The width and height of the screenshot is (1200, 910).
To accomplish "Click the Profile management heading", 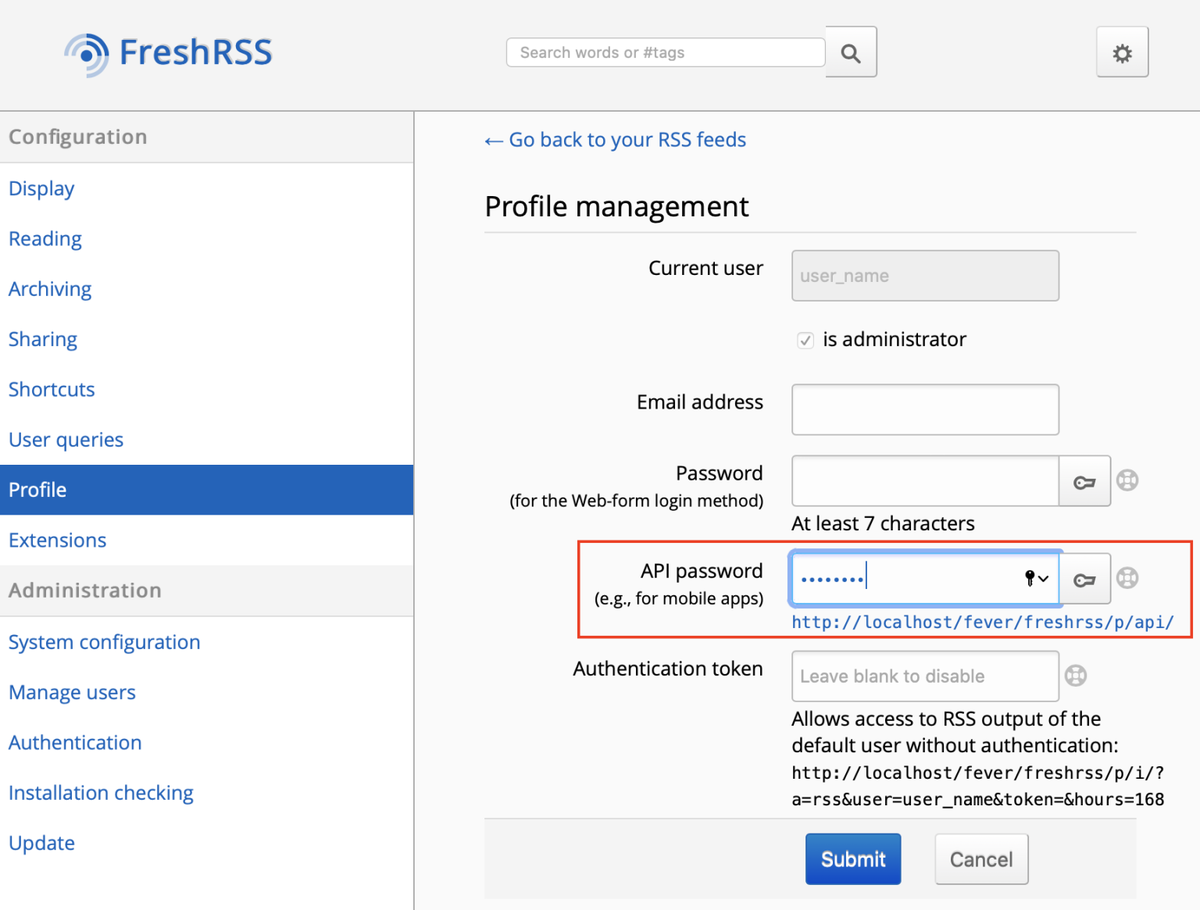I will 617,206.
